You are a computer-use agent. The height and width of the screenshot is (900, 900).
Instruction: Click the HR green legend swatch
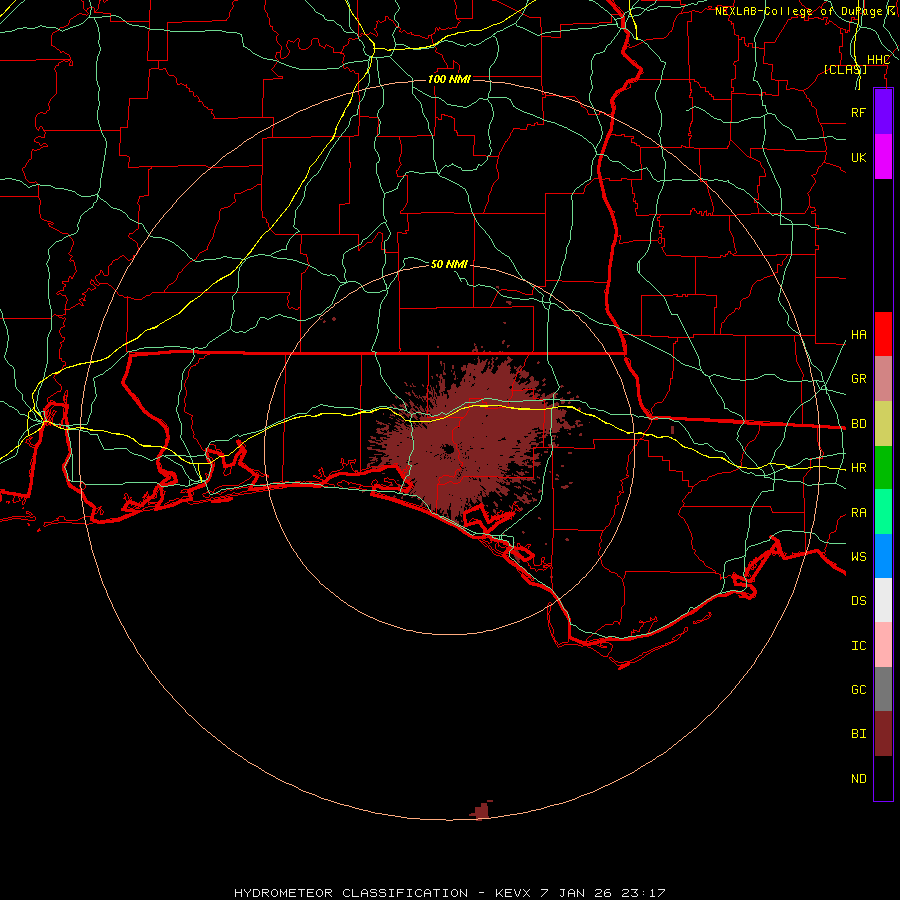883,468
